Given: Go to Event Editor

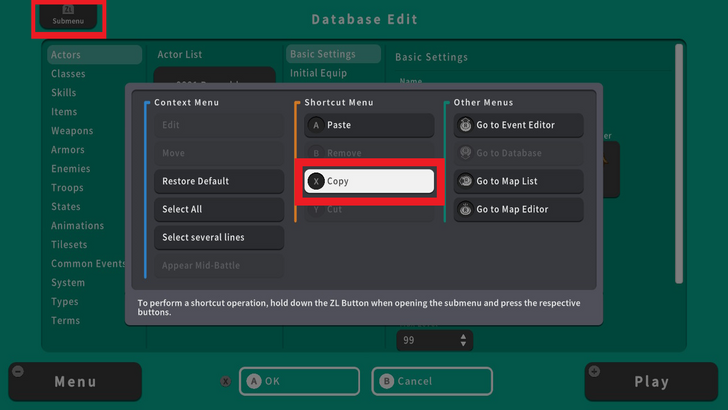Looking at the screenshot, I should click(518, 125).
